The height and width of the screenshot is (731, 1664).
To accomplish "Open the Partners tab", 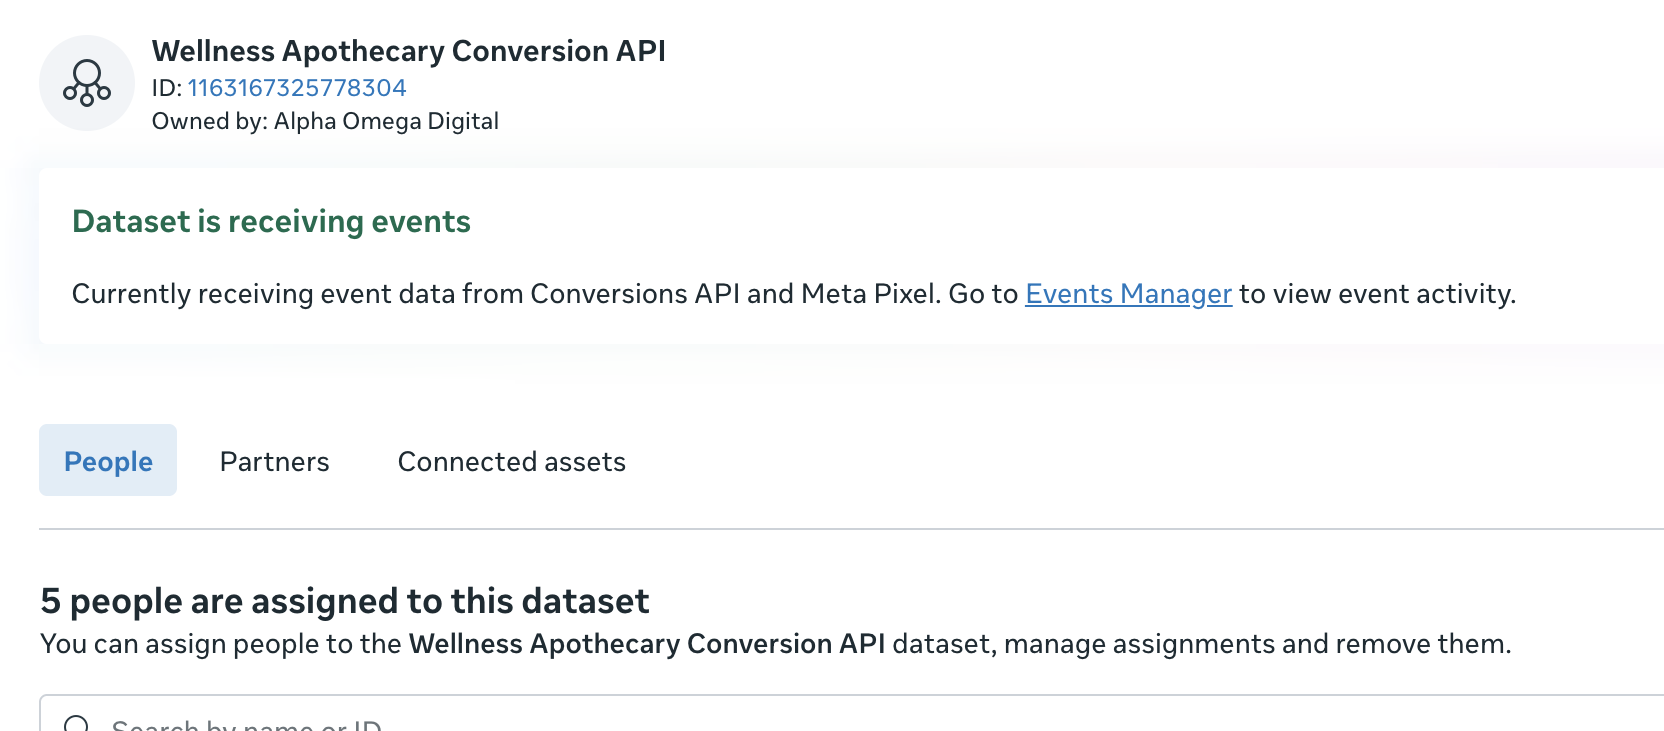I will pos(274,461).
